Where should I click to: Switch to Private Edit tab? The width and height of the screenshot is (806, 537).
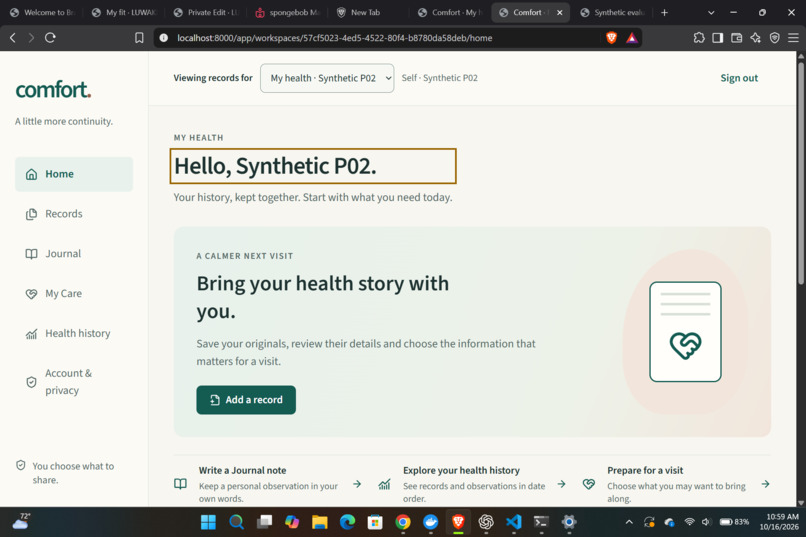pyautogui.click(x=206, y=12)
